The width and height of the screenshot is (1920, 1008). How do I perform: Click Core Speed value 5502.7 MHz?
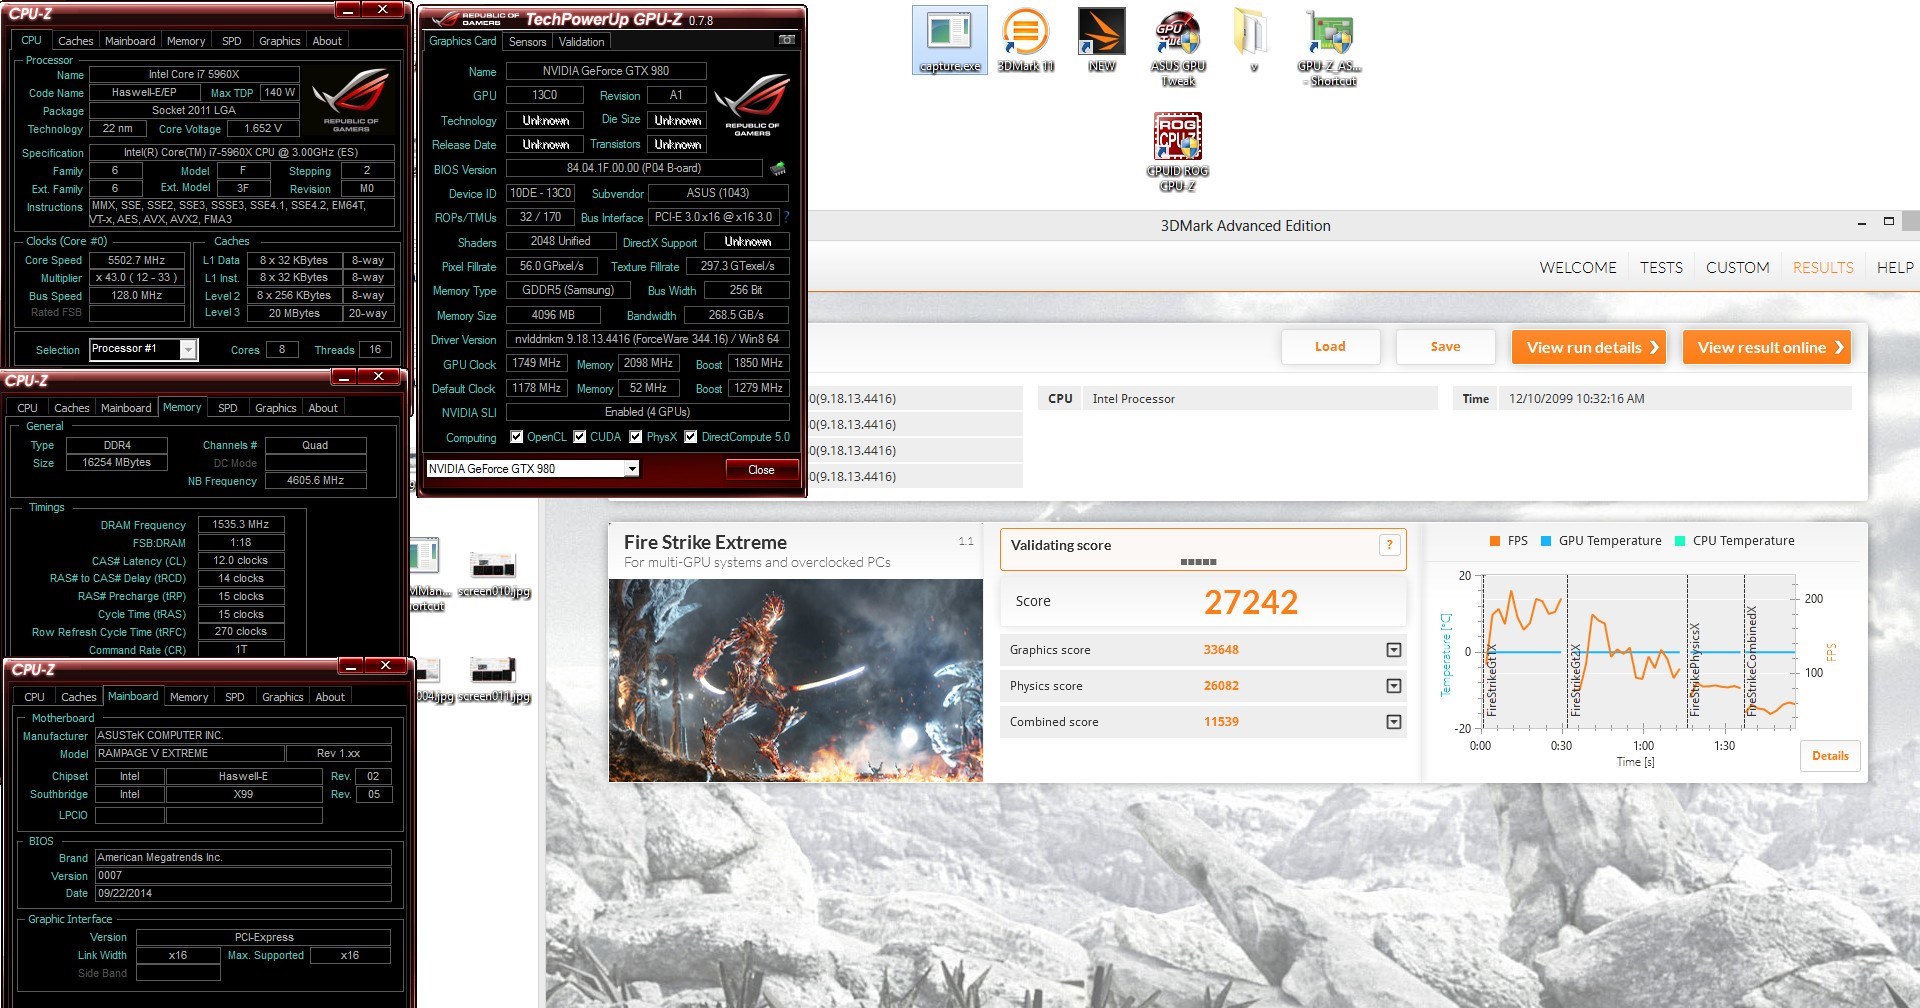(137, 260)
